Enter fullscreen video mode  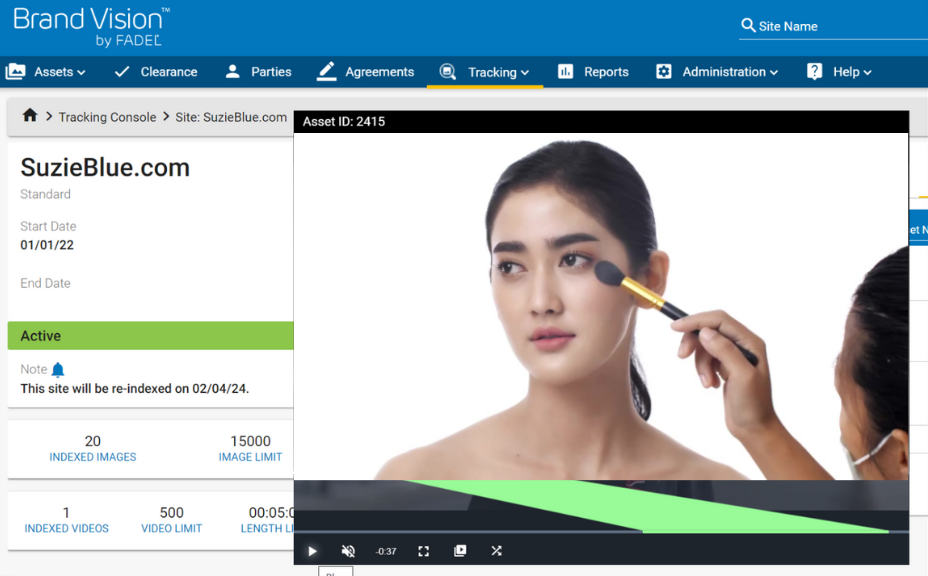423,551
